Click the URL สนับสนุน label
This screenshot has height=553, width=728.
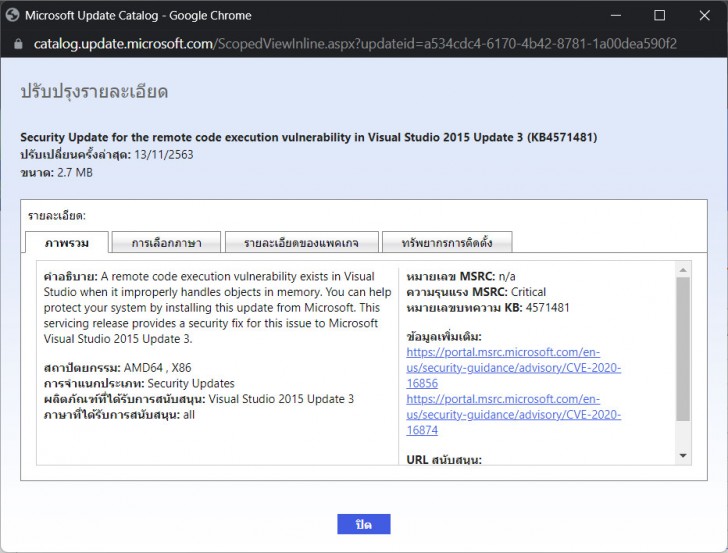(444, 460)
